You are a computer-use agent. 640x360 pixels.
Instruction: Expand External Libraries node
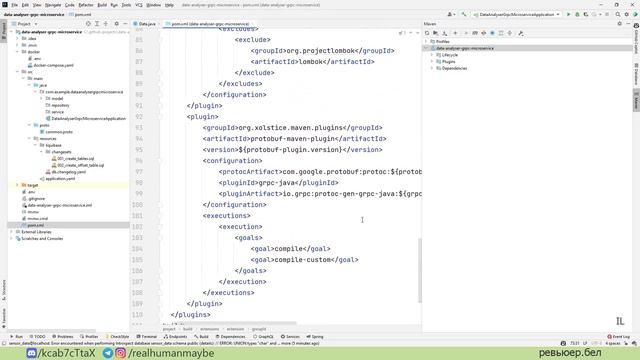(12, 232)
